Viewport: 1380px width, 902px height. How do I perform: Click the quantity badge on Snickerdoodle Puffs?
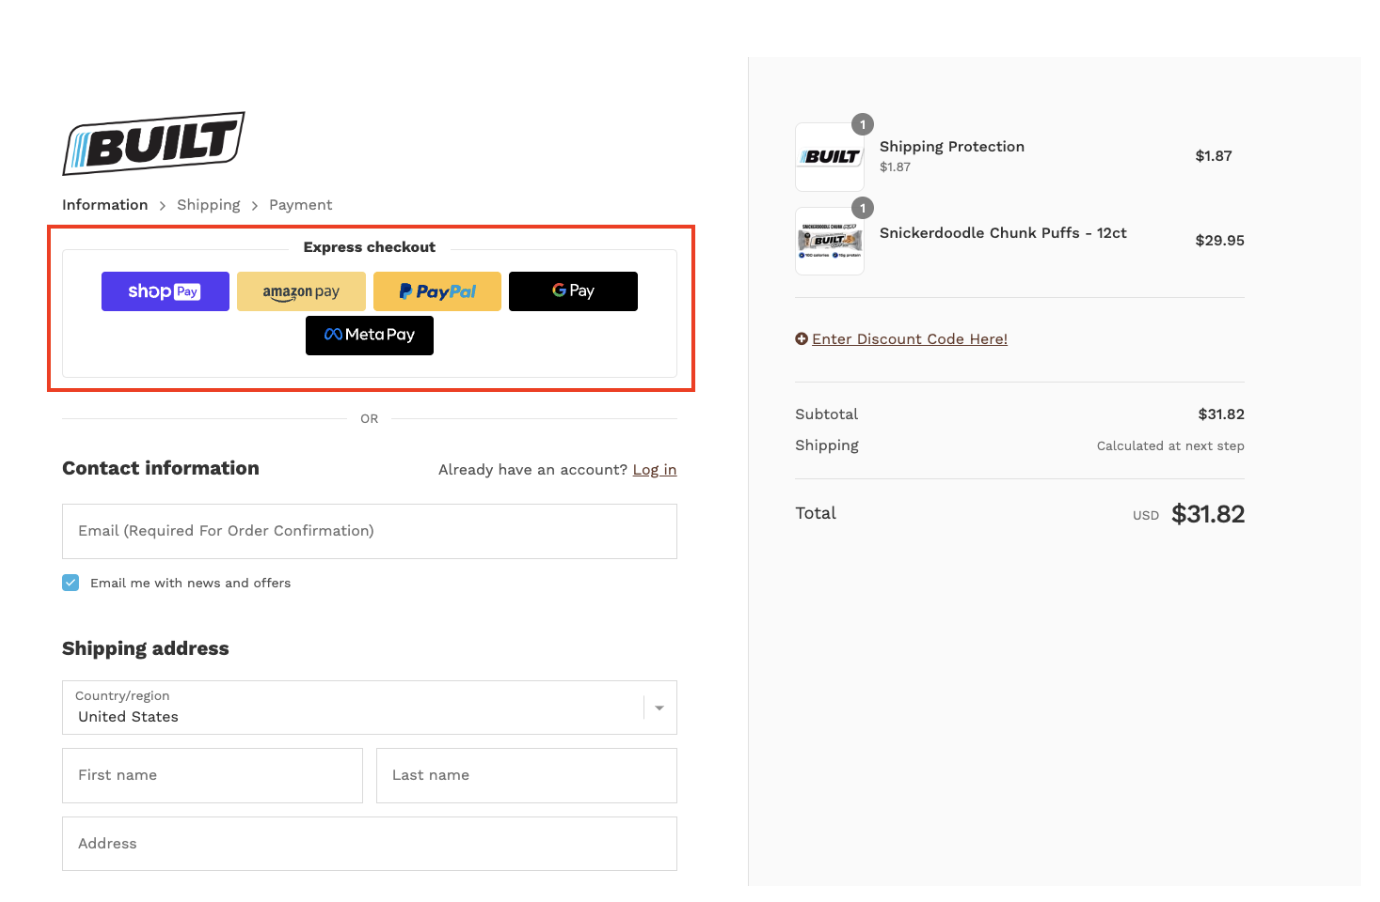pos(862,208)
